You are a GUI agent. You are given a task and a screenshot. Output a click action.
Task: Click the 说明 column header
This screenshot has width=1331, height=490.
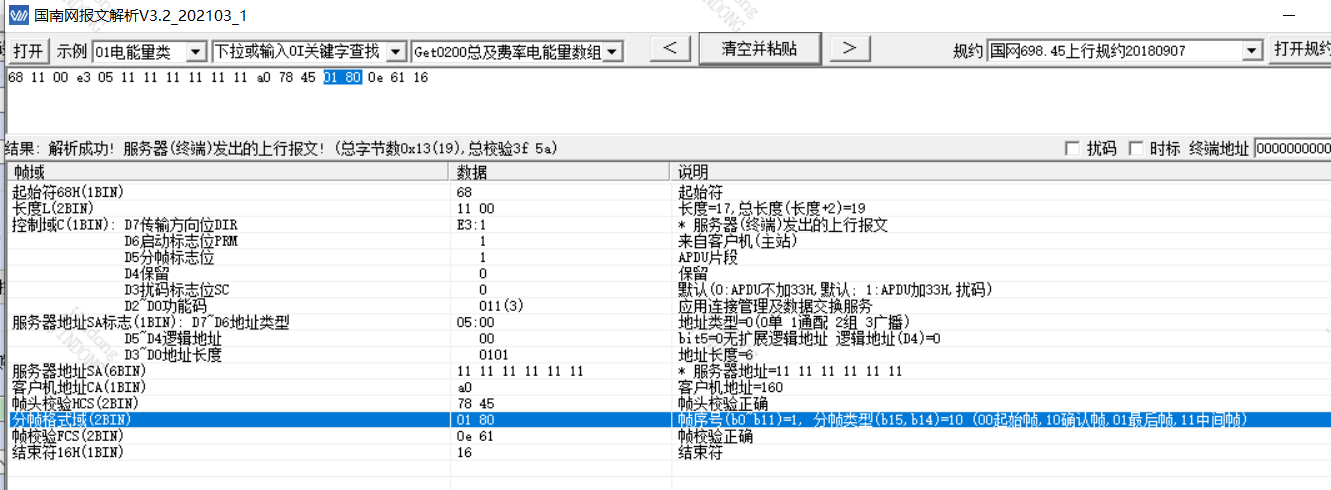click(1001, 172)
